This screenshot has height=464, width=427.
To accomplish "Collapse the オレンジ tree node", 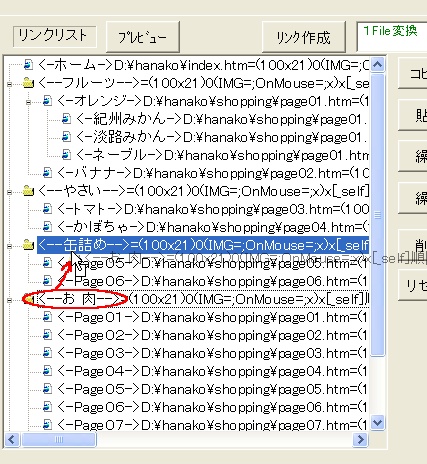I will (x=29, y=102).
